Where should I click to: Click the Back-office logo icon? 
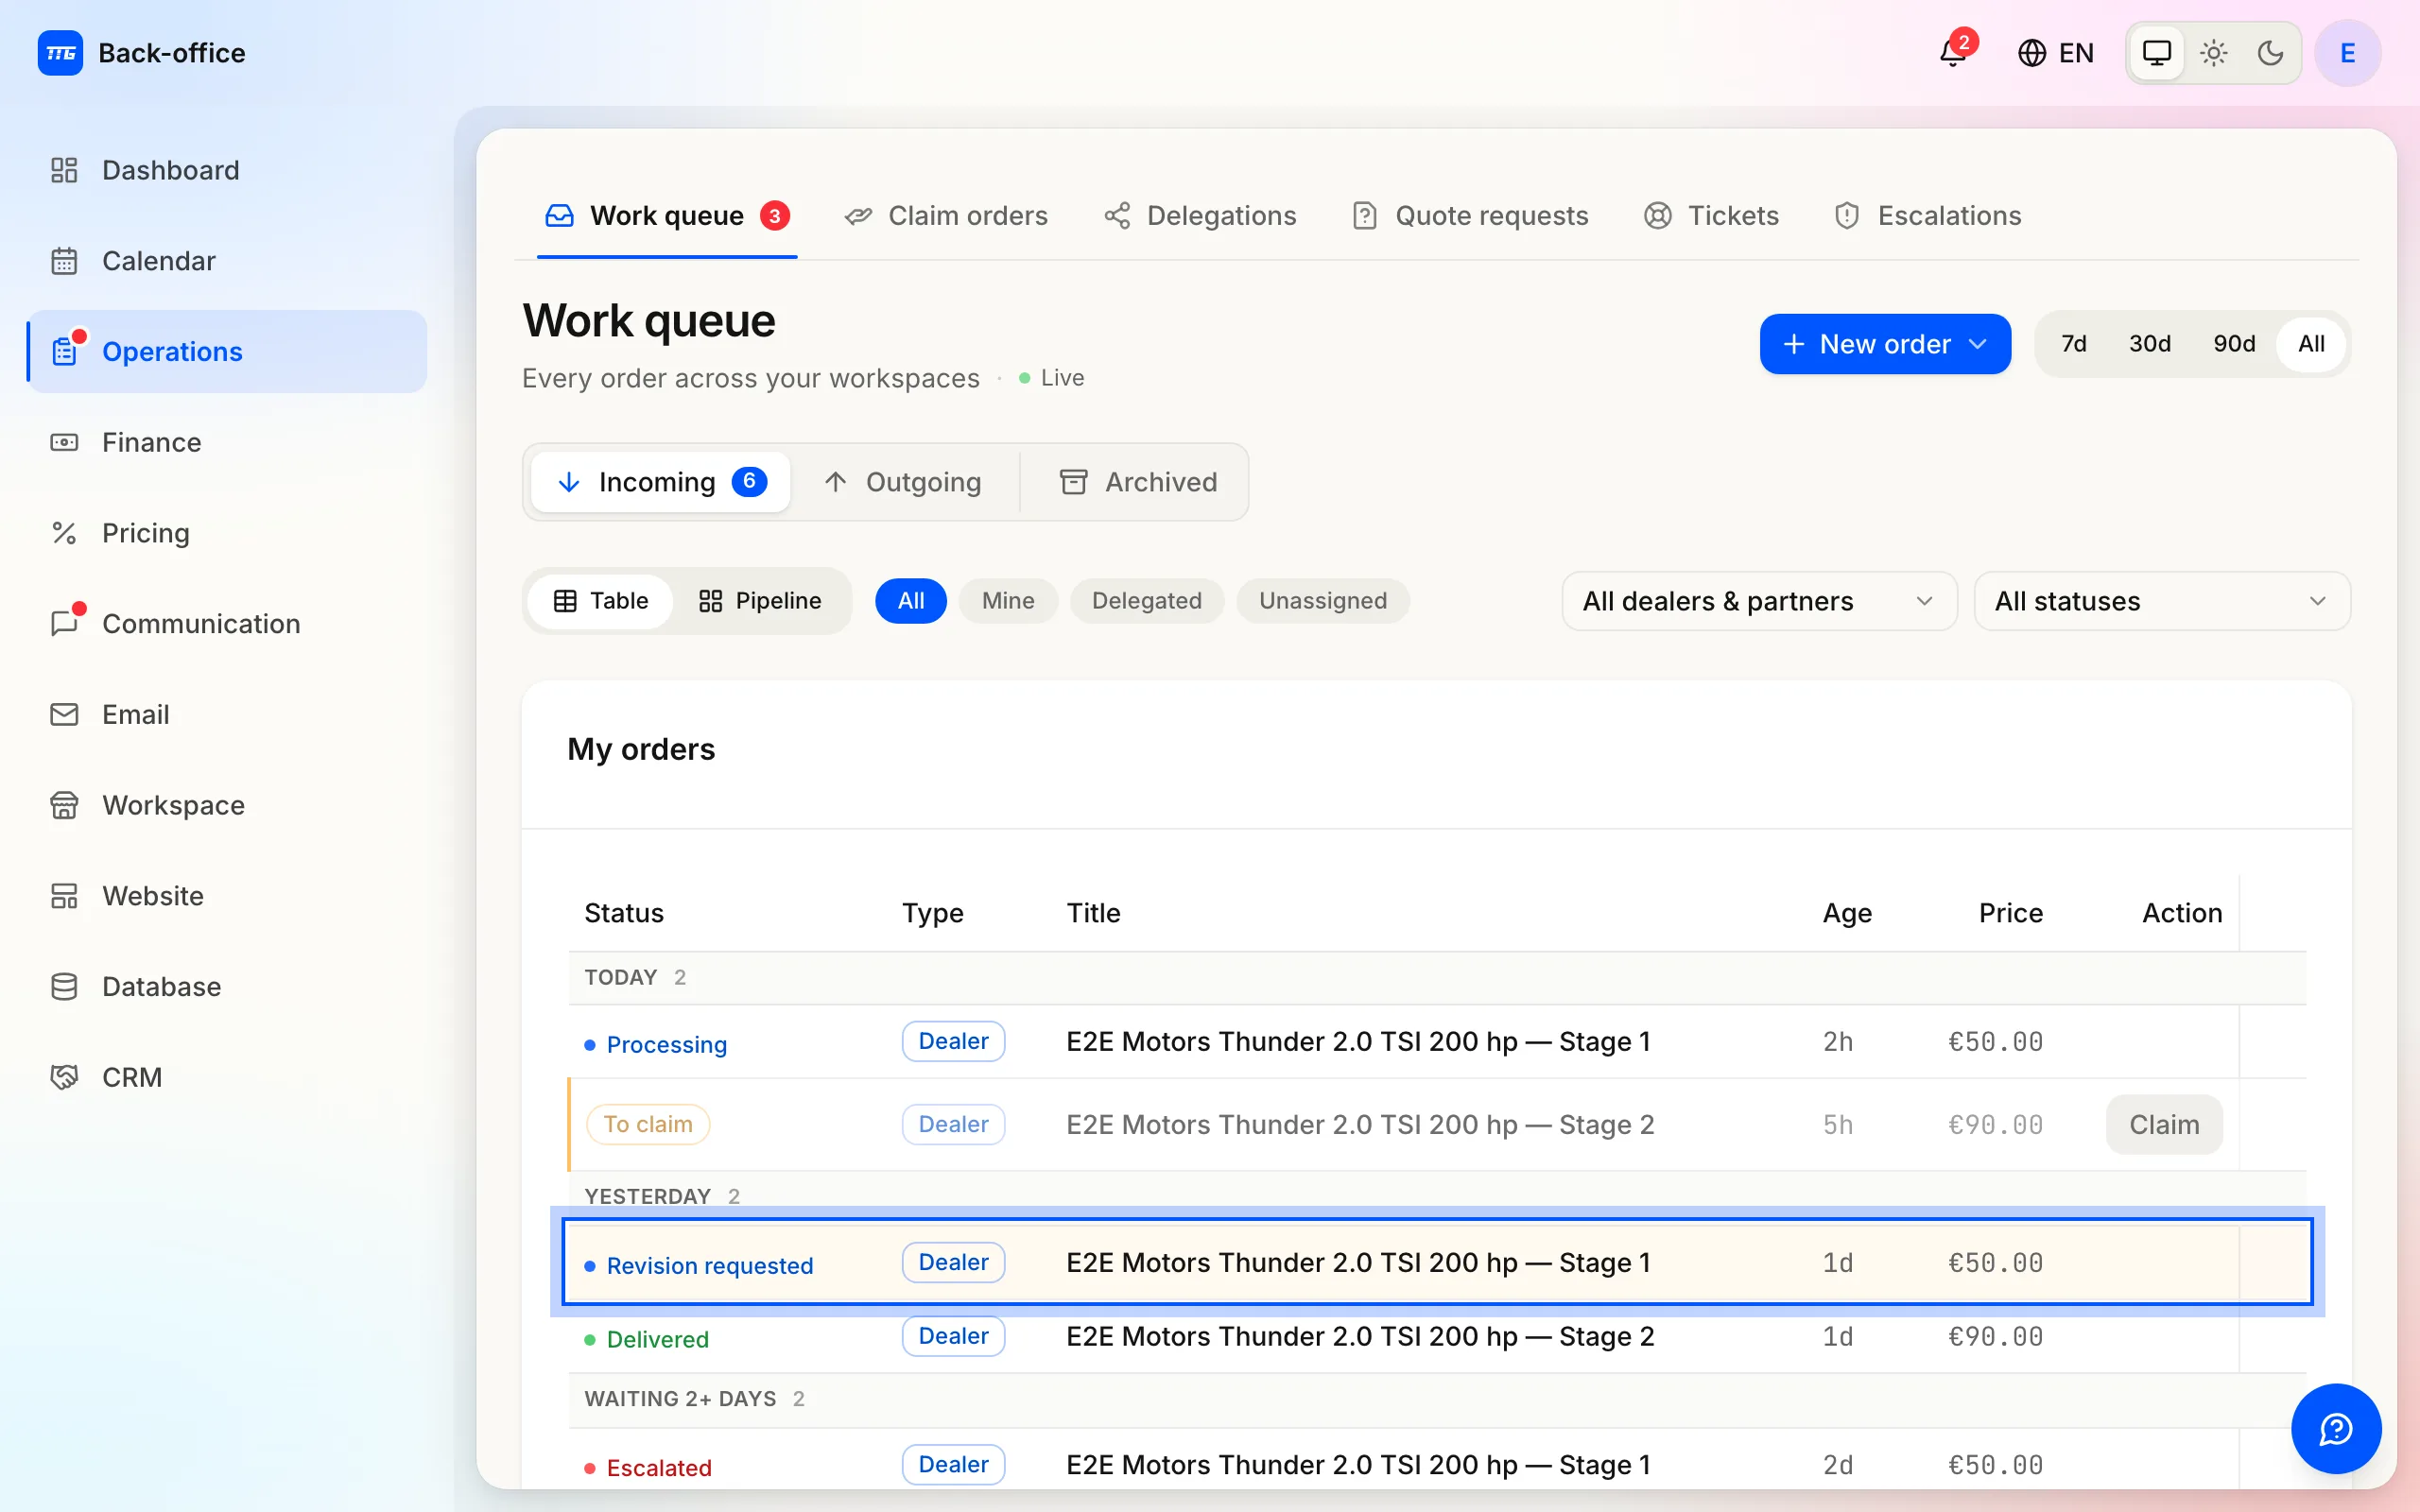coord(60,53)
